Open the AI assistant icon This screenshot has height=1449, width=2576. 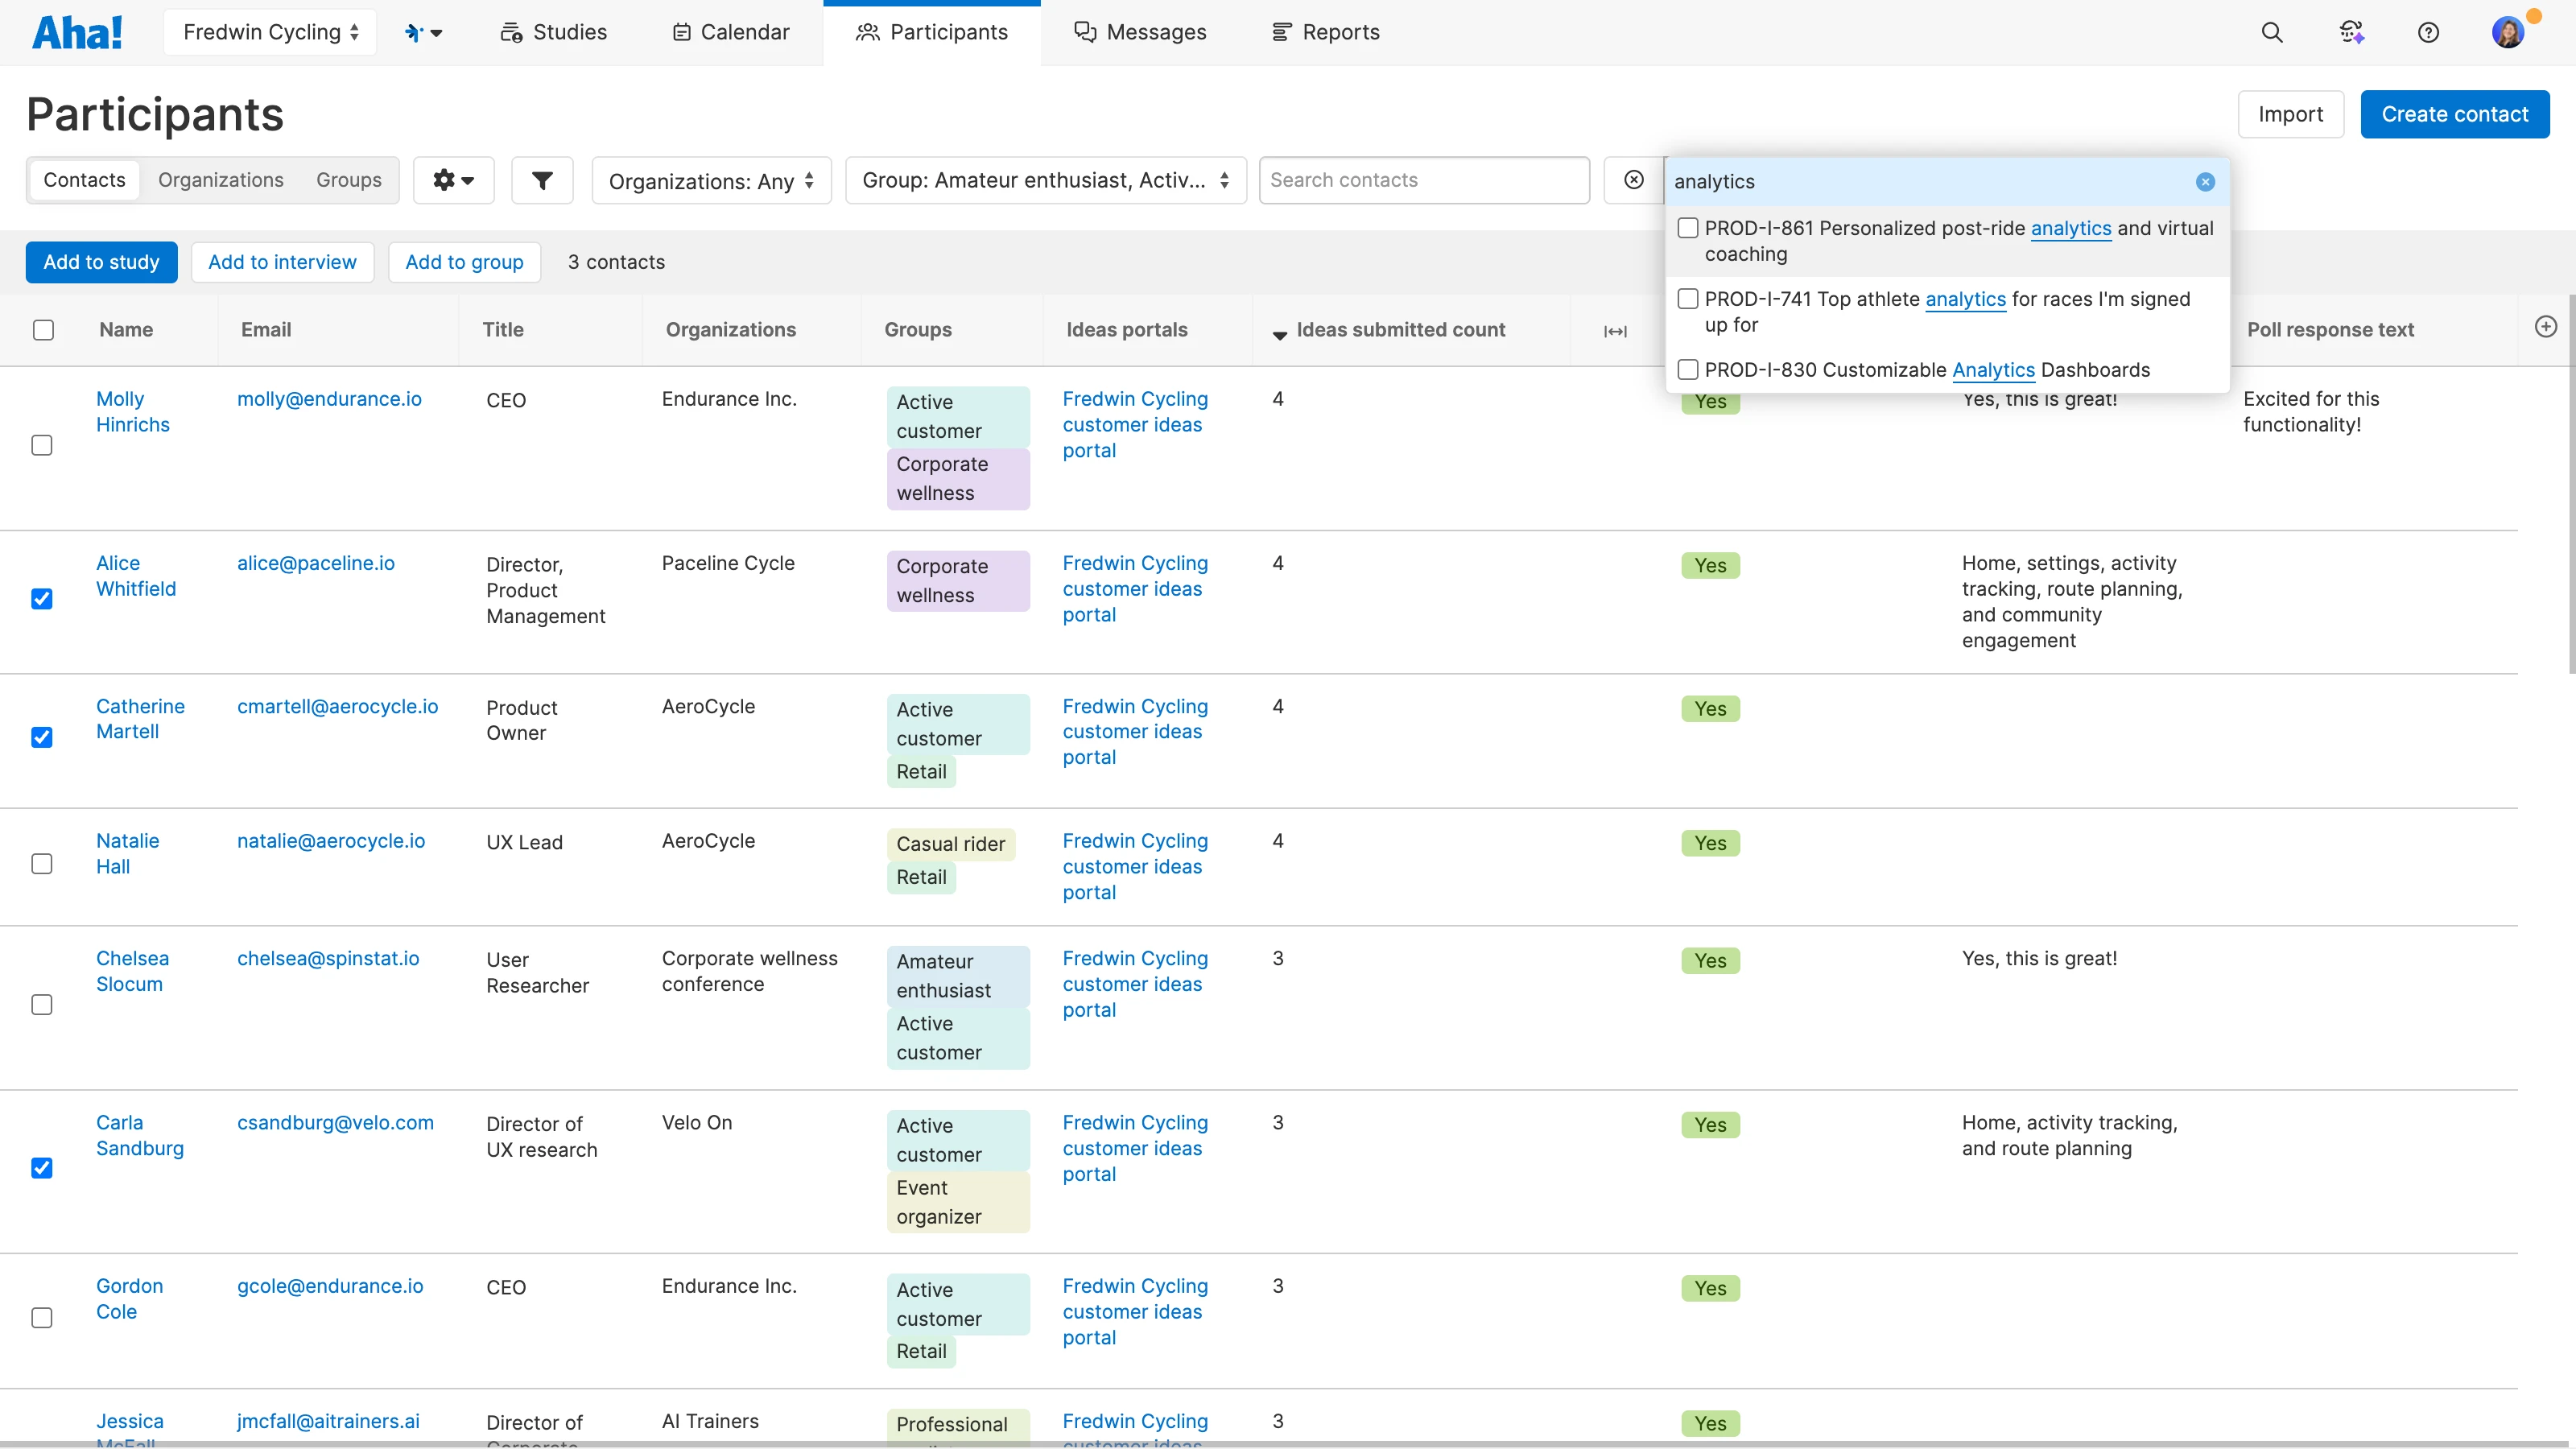2351,32
